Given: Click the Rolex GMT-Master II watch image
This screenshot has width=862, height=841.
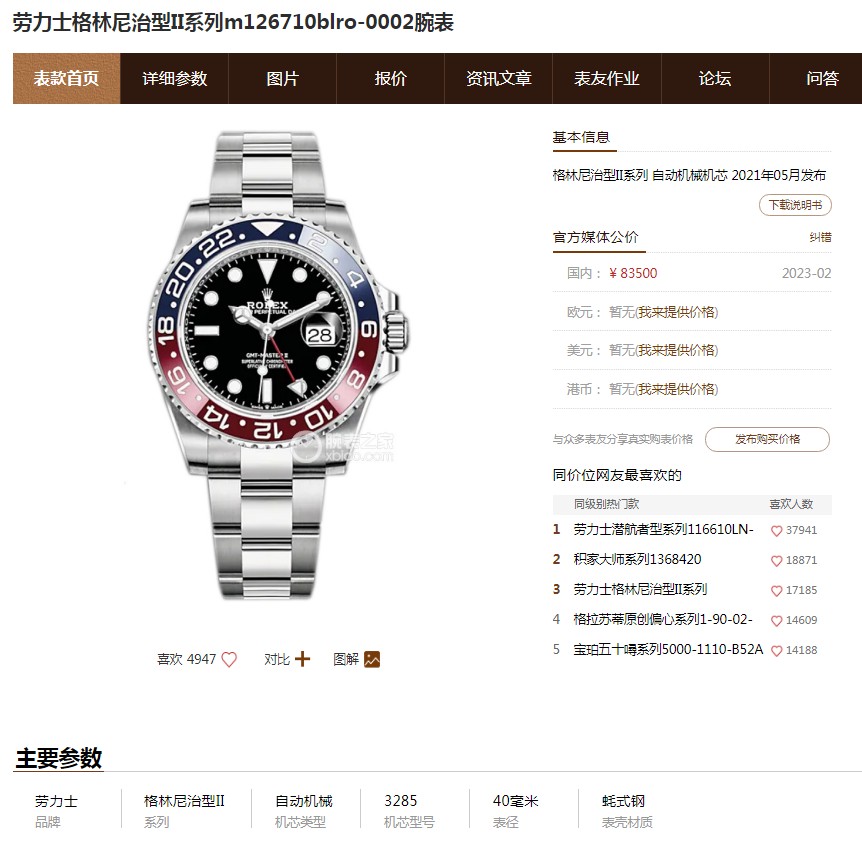Looking at the screenshot, I should tap(279, 366).
